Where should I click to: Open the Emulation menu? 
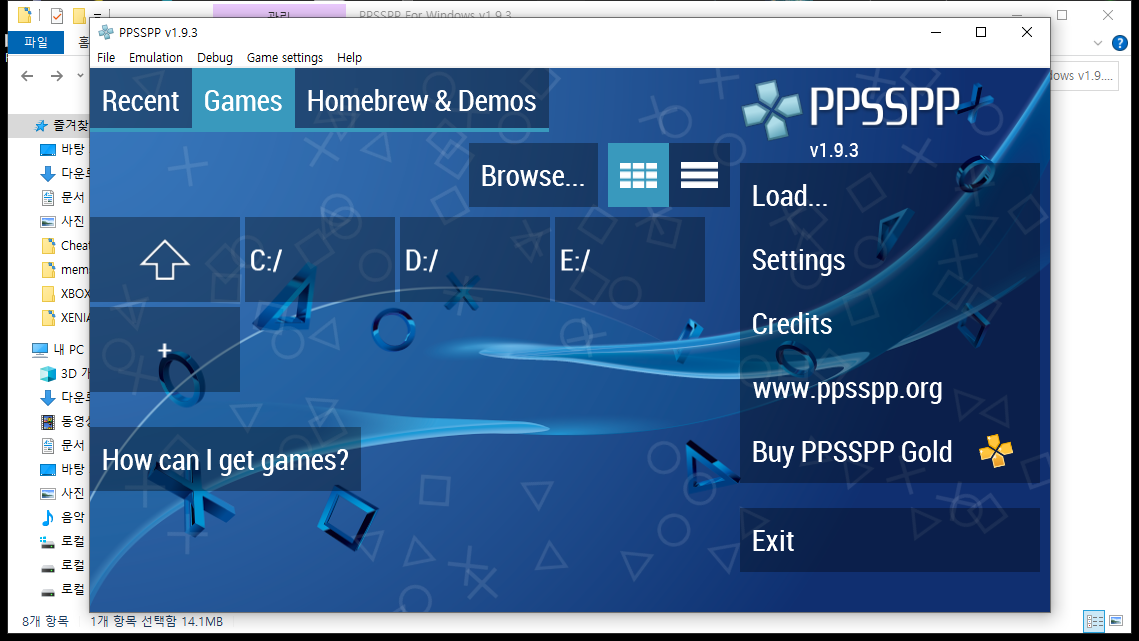coord(156,57)
